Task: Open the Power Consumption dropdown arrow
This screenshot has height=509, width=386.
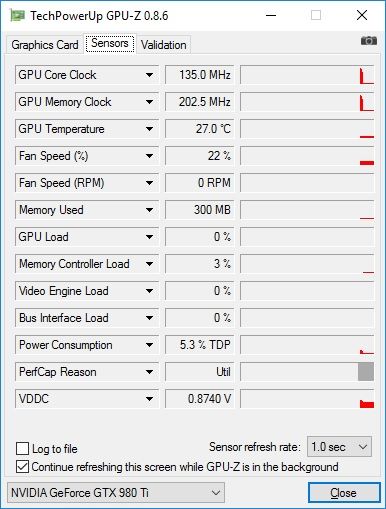Action: (x=149, y=345)
